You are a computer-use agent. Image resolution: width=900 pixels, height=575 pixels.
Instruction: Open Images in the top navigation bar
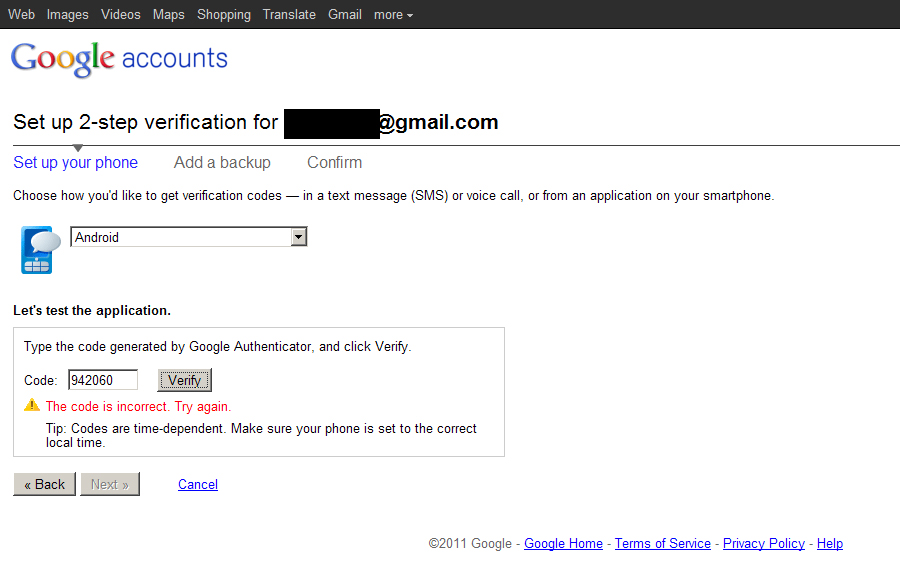(x=68, y=14)
